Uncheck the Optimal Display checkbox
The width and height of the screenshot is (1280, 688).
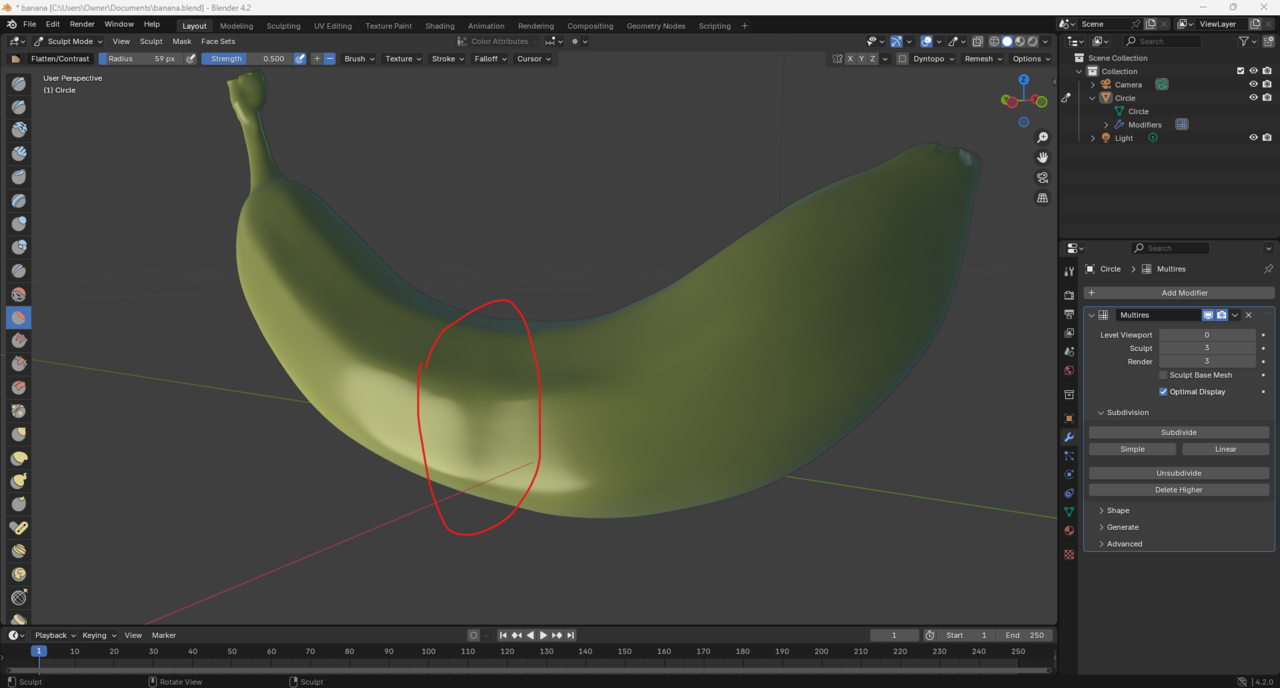[x=1163, y=392]
